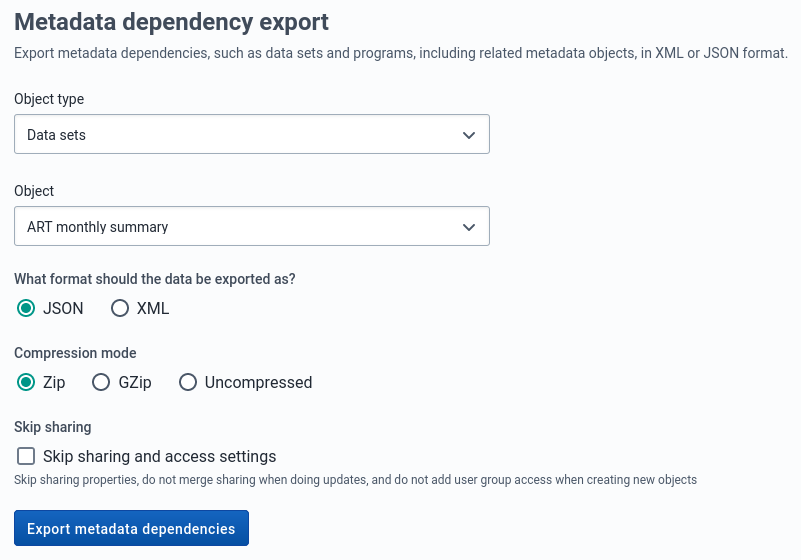Choose XML as the export format
801x560 pixels.
[120, 308]
